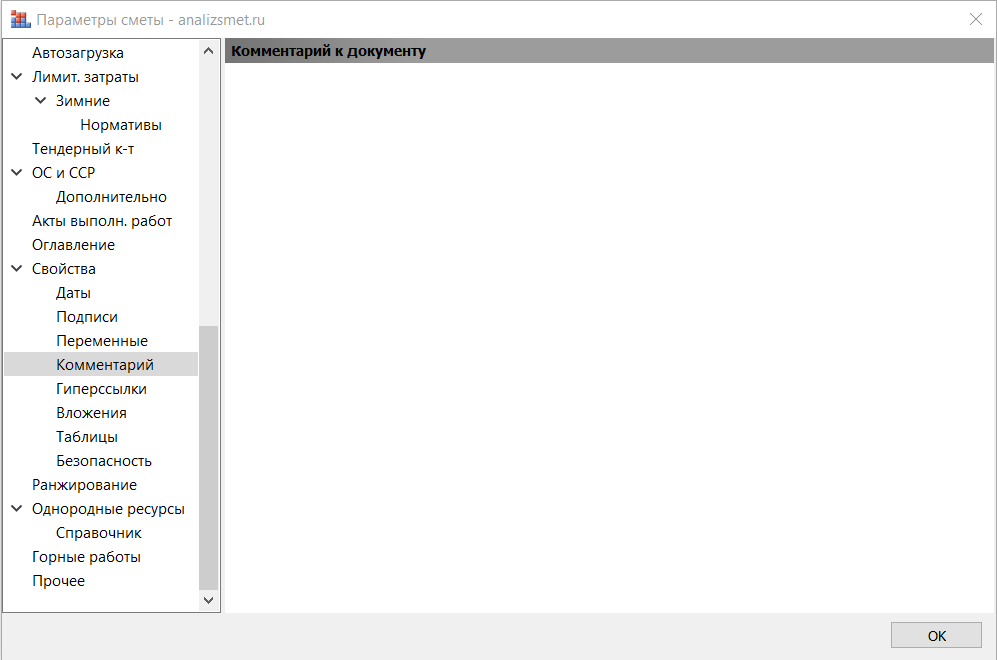Open the Нормативы page

(x=121, y=125)
